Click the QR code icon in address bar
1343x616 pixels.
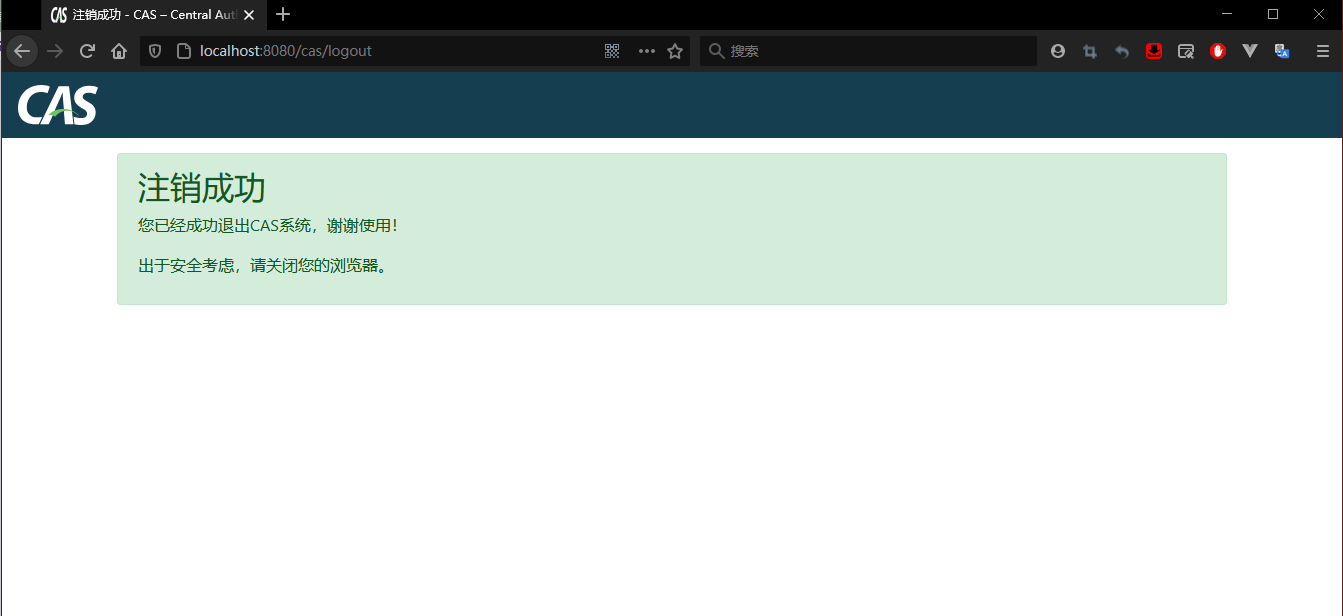tap(613, 51)
